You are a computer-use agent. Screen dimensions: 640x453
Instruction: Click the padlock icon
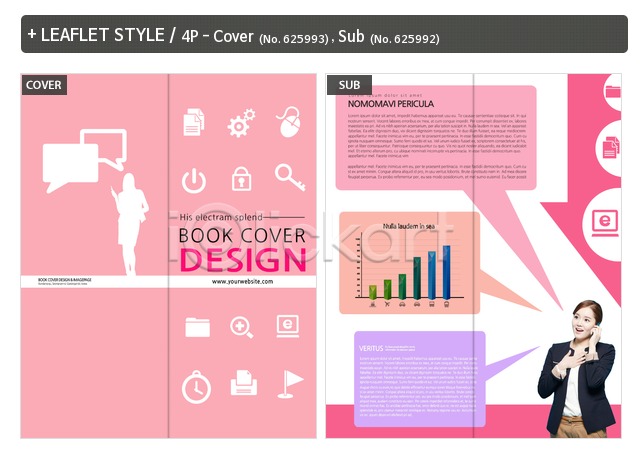(241, 179)
